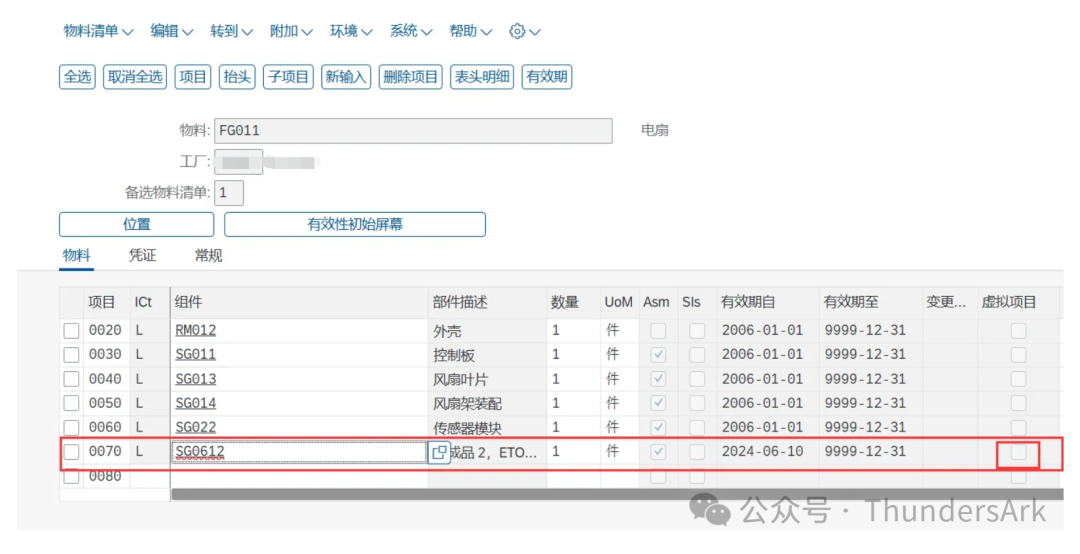Open the 环境 menu
Screen dimensions: 1080x554
pos(351,31)
